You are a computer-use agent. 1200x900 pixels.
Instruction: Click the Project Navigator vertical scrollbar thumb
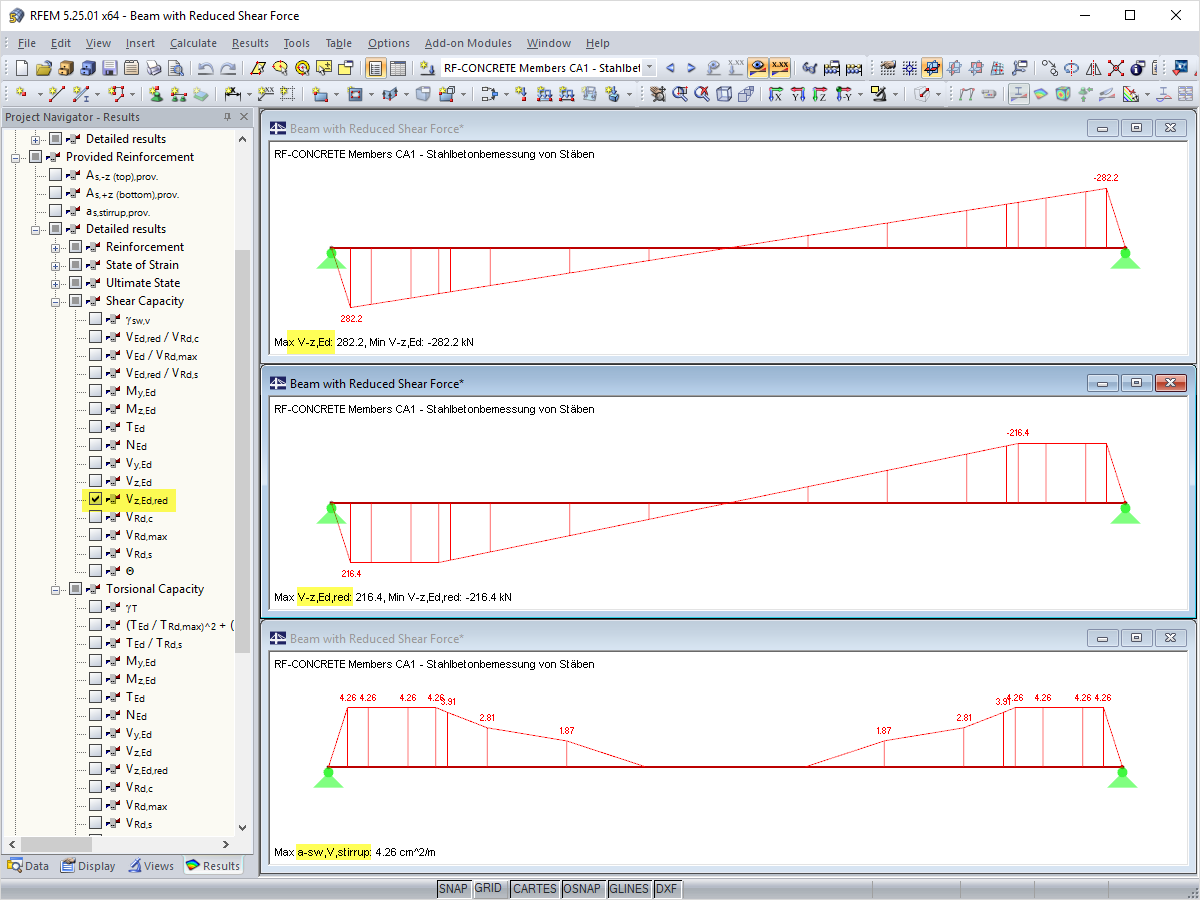[x=242, y=450]
